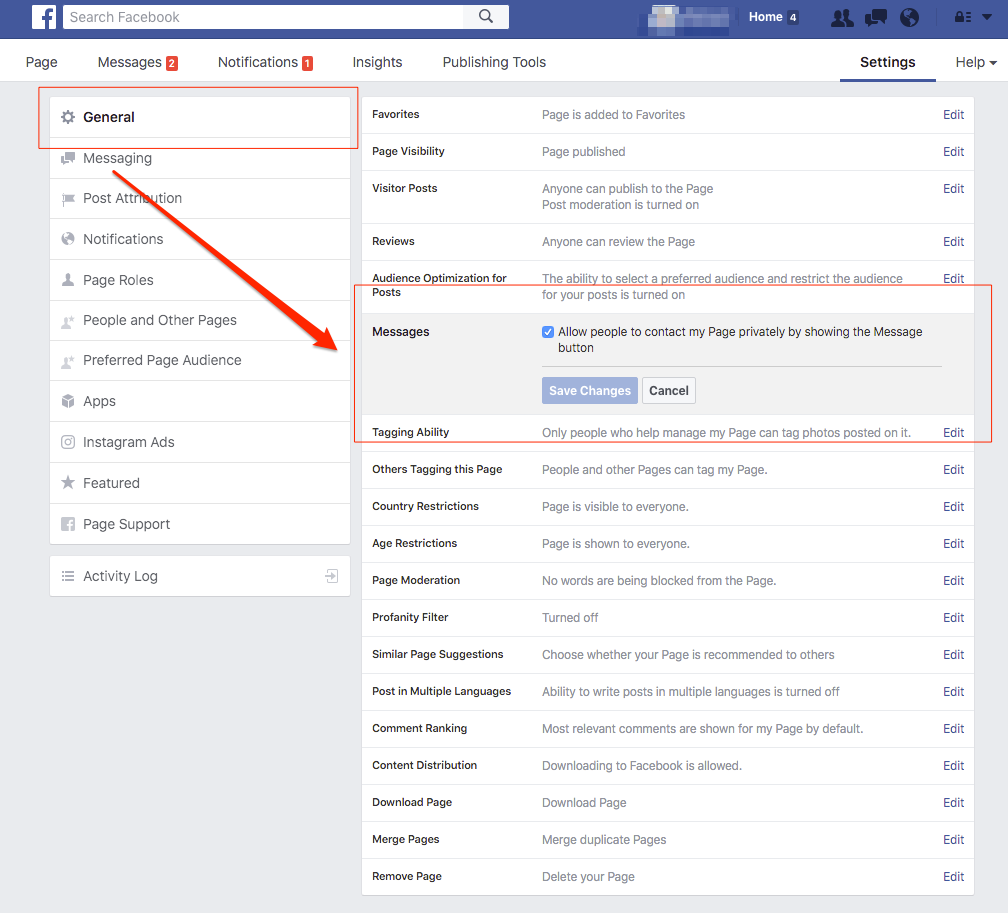Edit Download Page setting
Image resolution: width=1008 pixels, height=913 pixels.
coord(953,802)
